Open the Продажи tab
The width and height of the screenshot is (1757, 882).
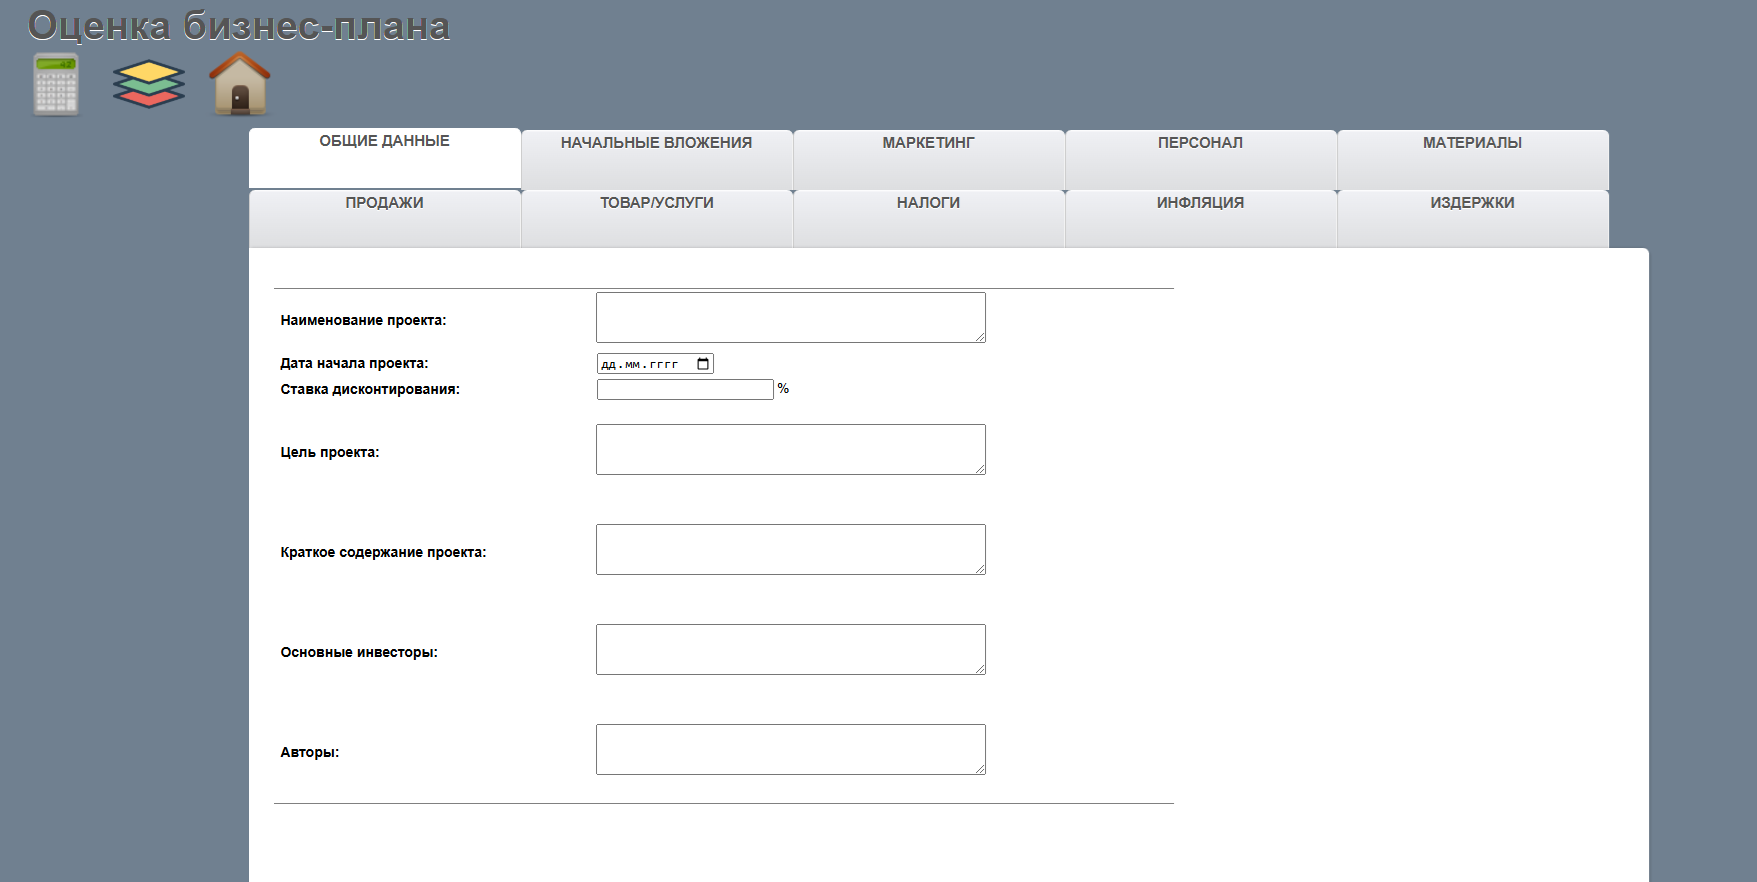coord(384,203)
